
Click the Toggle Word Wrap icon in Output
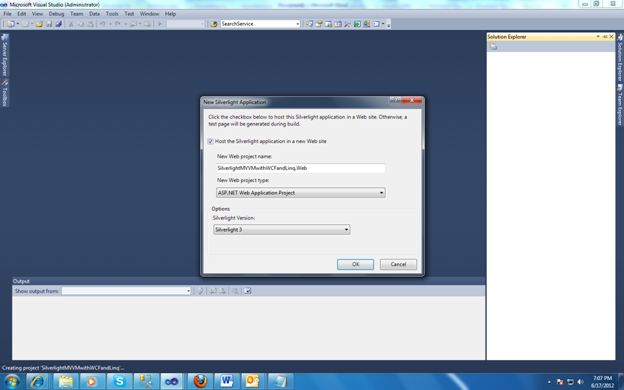point(247,291)
